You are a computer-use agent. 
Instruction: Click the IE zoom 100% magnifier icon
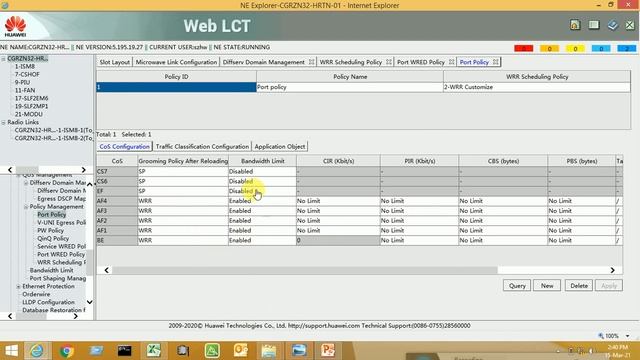click(x=601, y=336)
